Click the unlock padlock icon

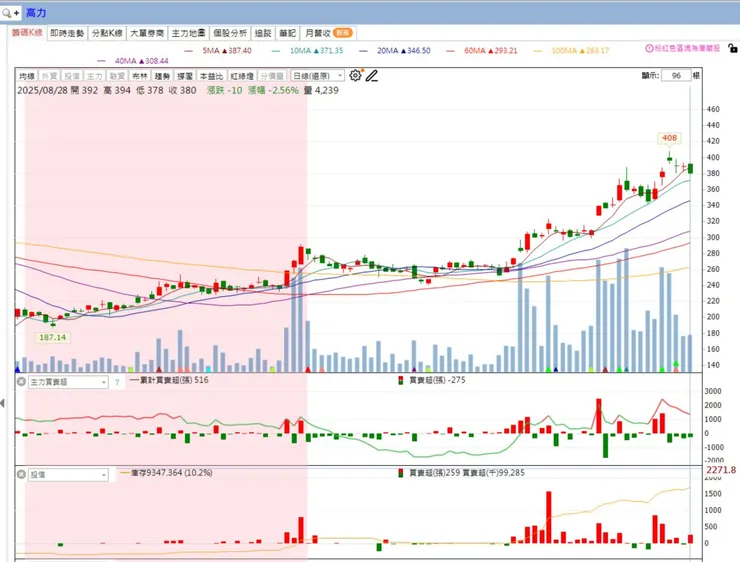pos(732,48)
